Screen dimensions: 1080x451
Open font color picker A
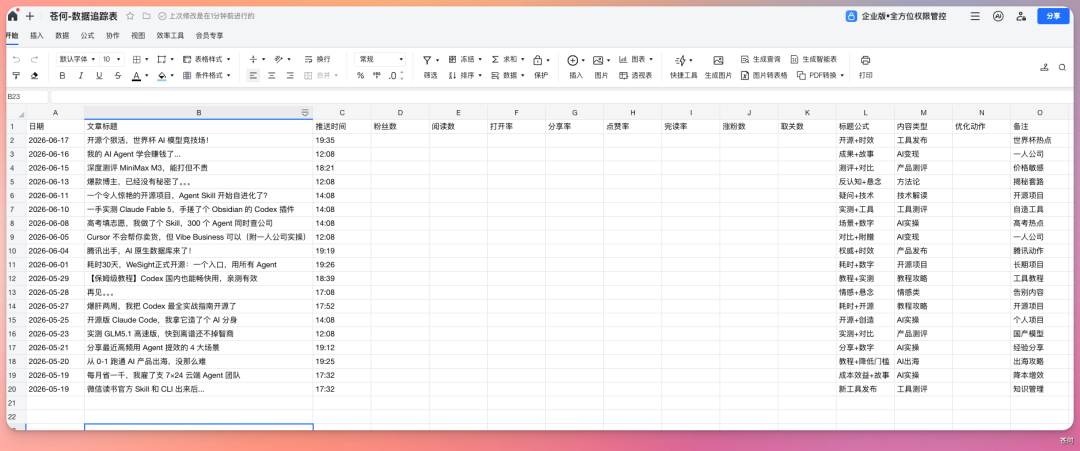[136, 76]
